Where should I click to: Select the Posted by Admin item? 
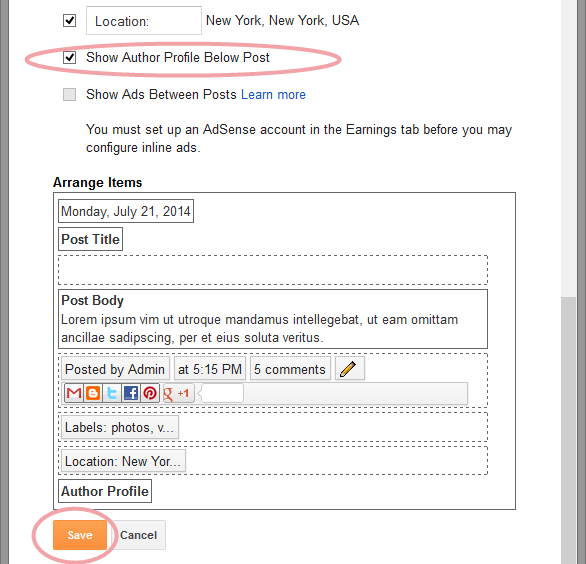(x=115, y=369)
